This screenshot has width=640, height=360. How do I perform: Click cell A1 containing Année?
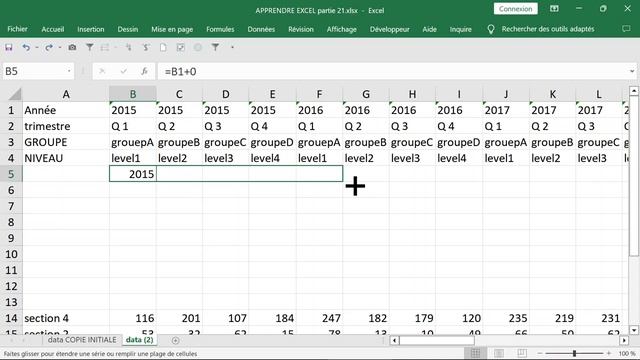66,110
